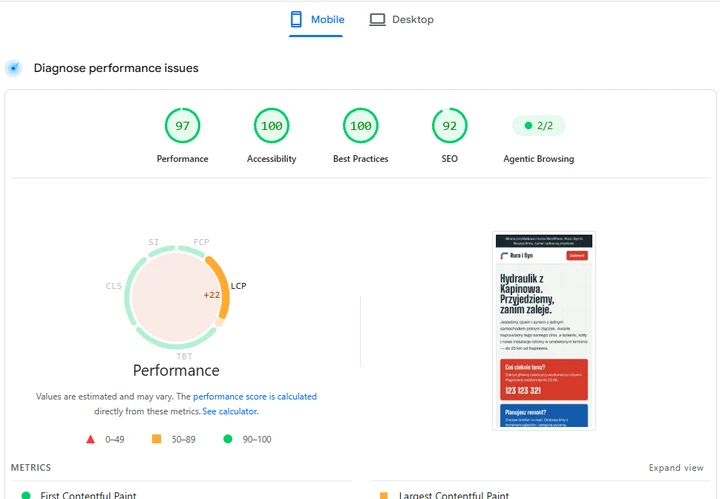Image resolution: width=720 pixels, height=499 pixels.
Task: Click the Largest Contentful Paint metric
Action: point(454,495)
